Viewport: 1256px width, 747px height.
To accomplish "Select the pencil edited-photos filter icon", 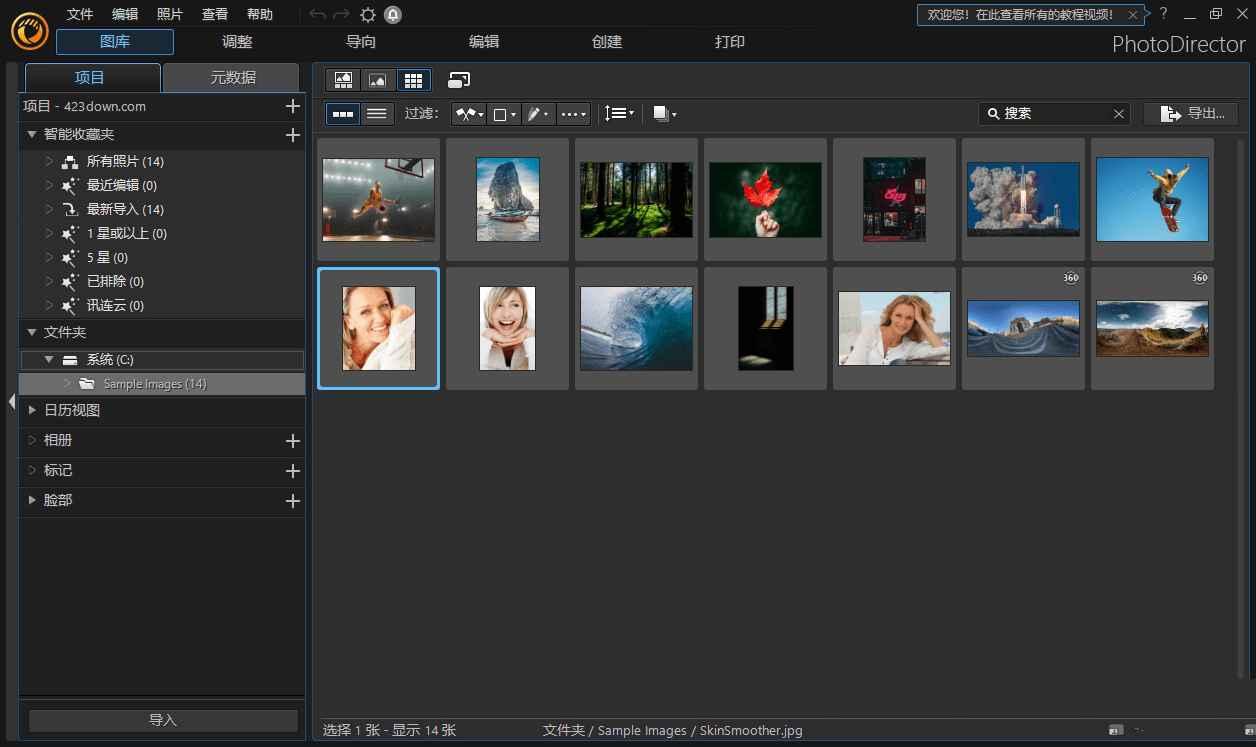I will [536, 113].
